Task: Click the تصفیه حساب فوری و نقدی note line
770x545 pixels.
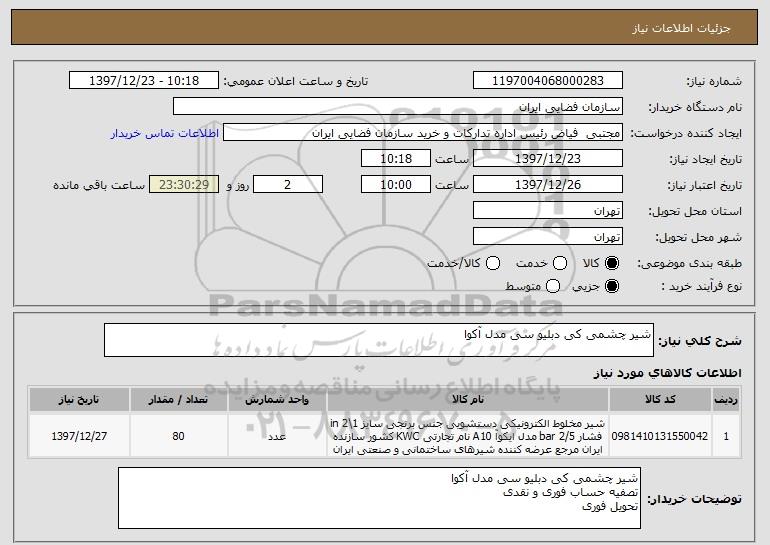Action: 570,492
